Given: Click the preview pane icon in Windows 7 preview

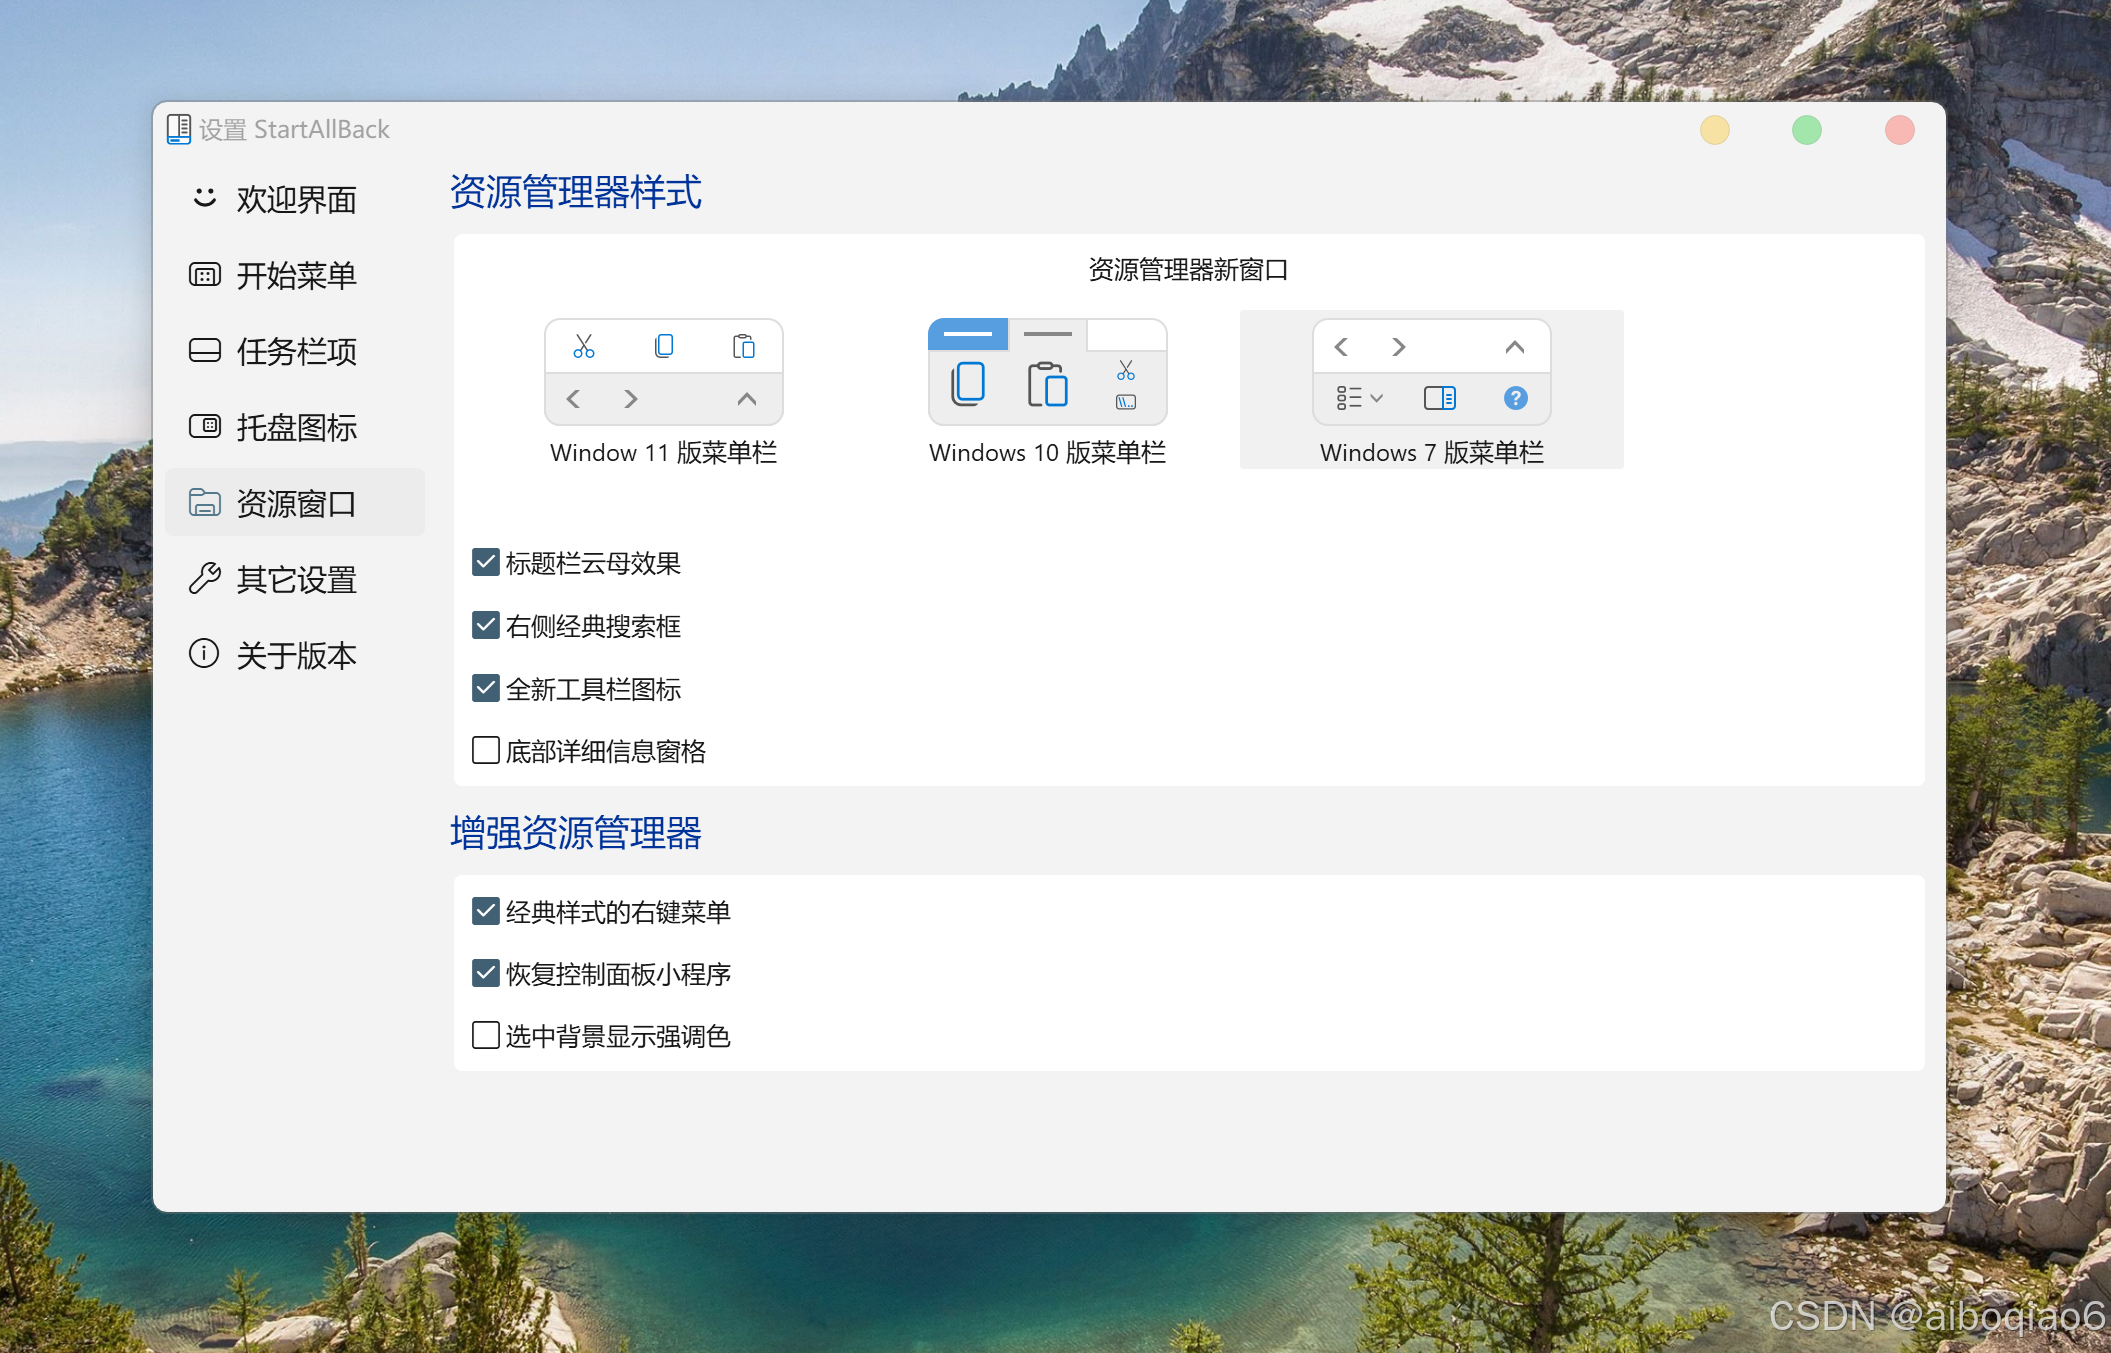Looking at the screenshot, I should [1440, 398].
